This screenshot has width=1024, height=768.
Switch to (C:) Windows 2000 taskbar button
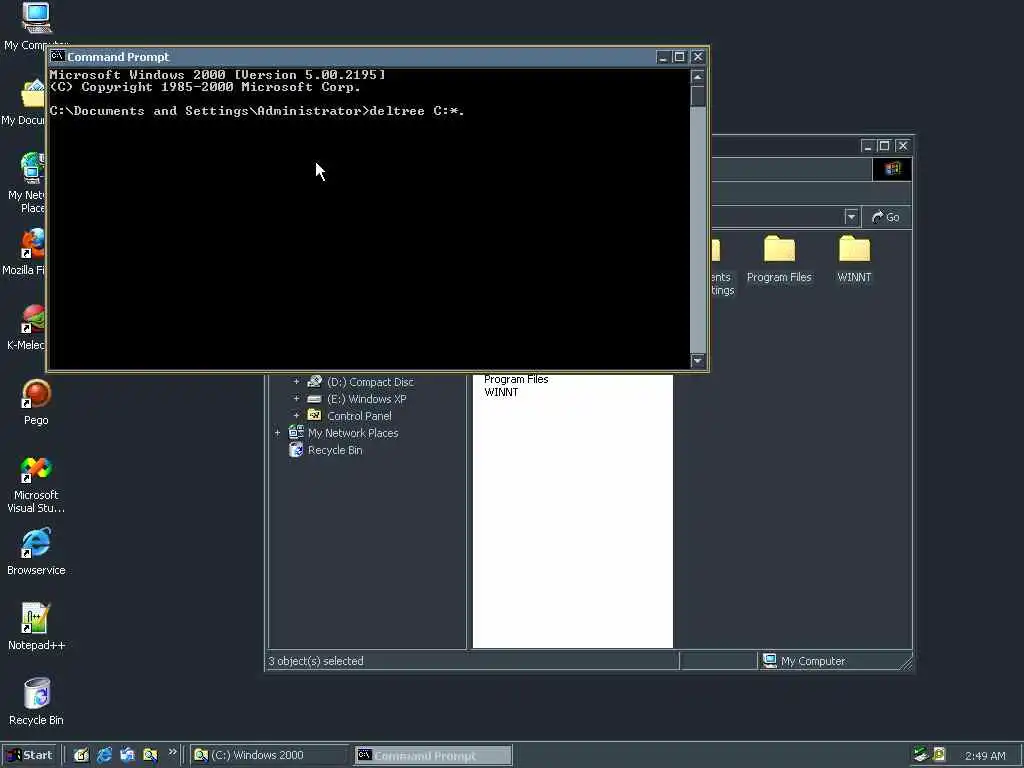pyautogui.click(x=268, y=755)
